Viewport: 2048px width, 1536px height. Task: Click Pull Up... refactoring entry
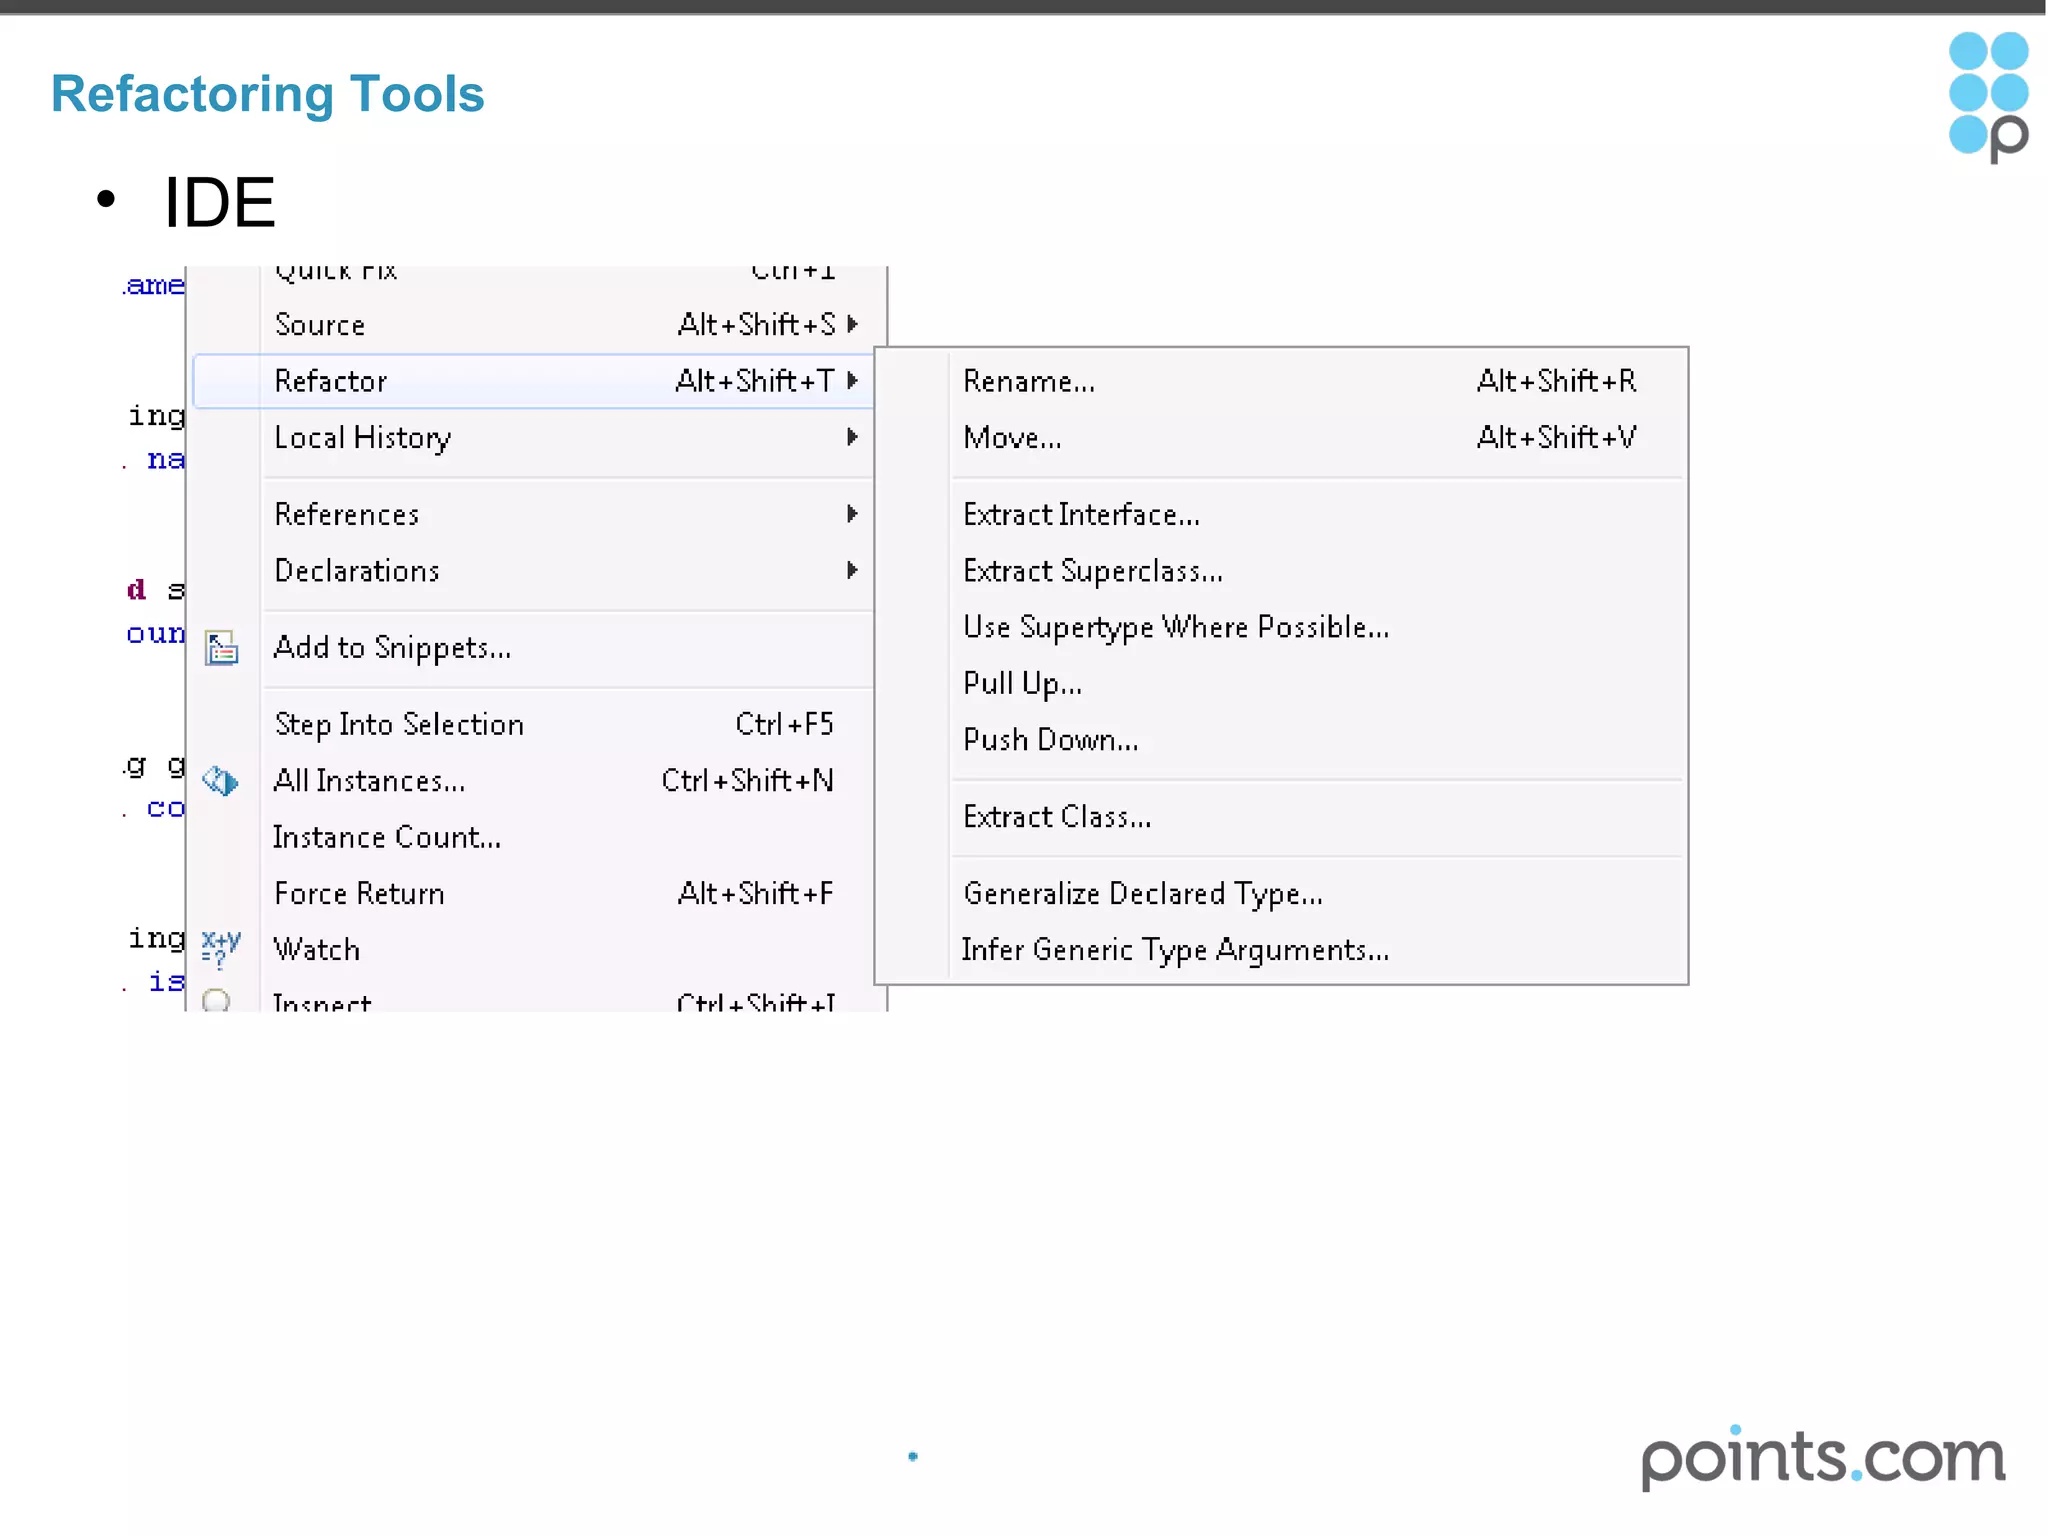click(1022, 684)
